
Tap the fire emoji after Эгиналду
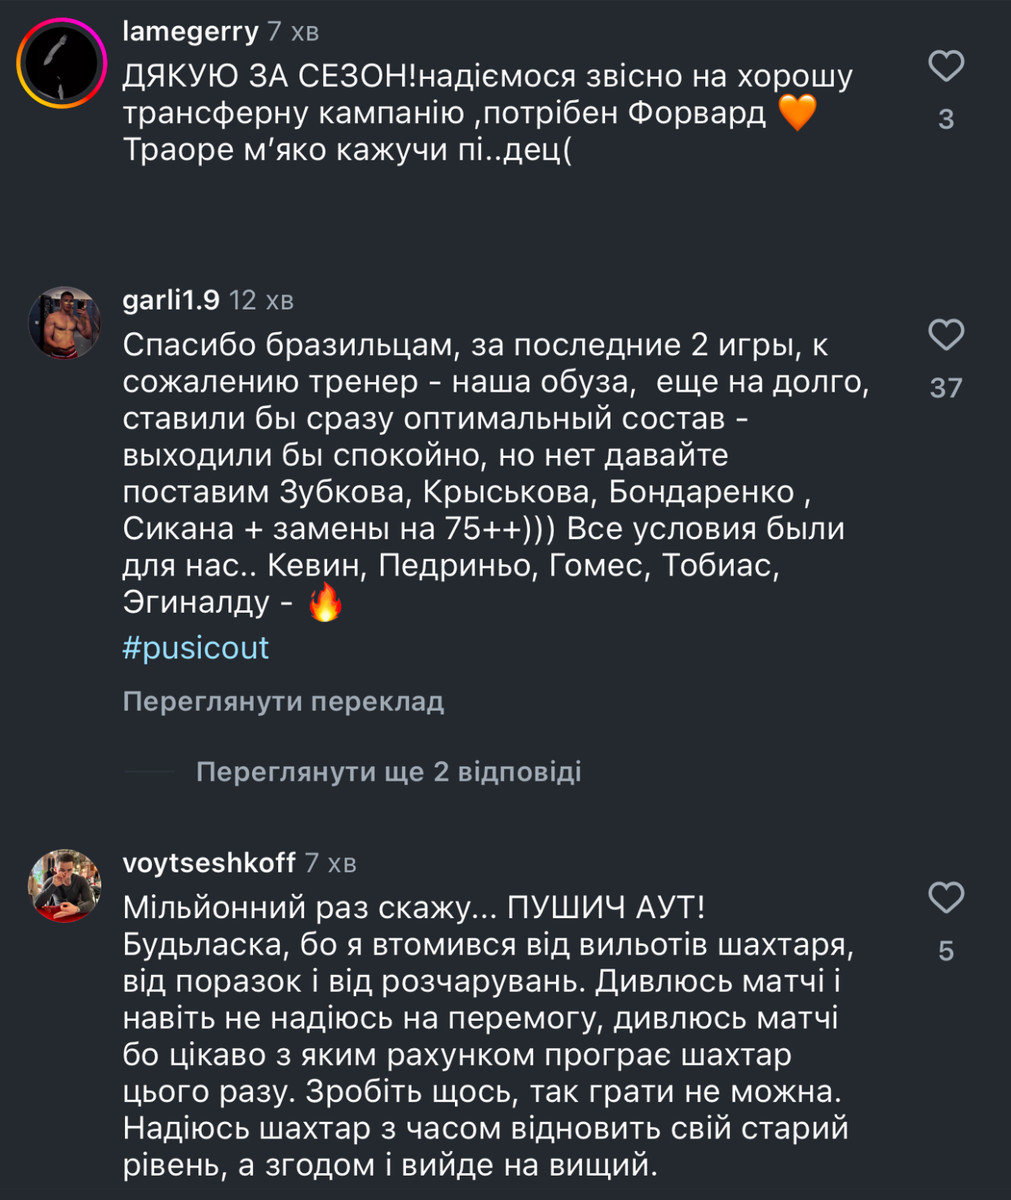point(324,603)
